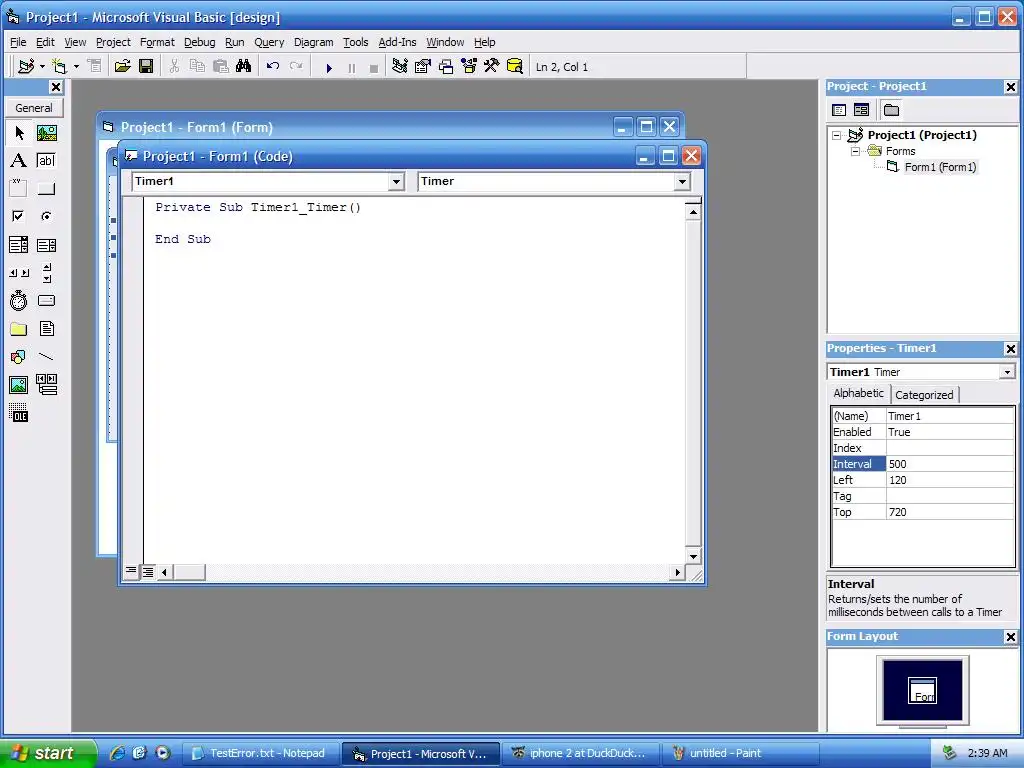Select the Pointer tool in toolbox
1024x768 pixels.
(x=19, y=133)
